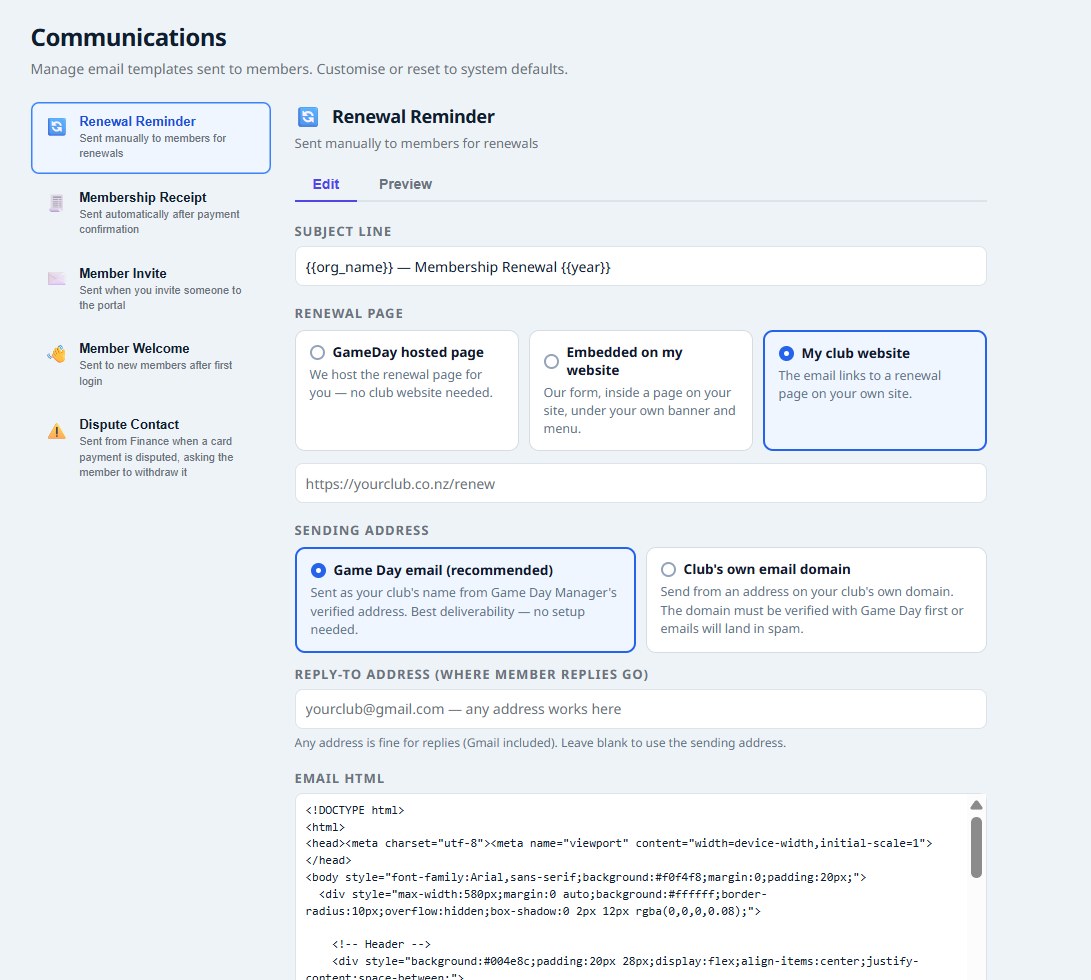Click the 'The email links to a renewal' description
The width and height of the screenshot is (1091, 980).
859,384
